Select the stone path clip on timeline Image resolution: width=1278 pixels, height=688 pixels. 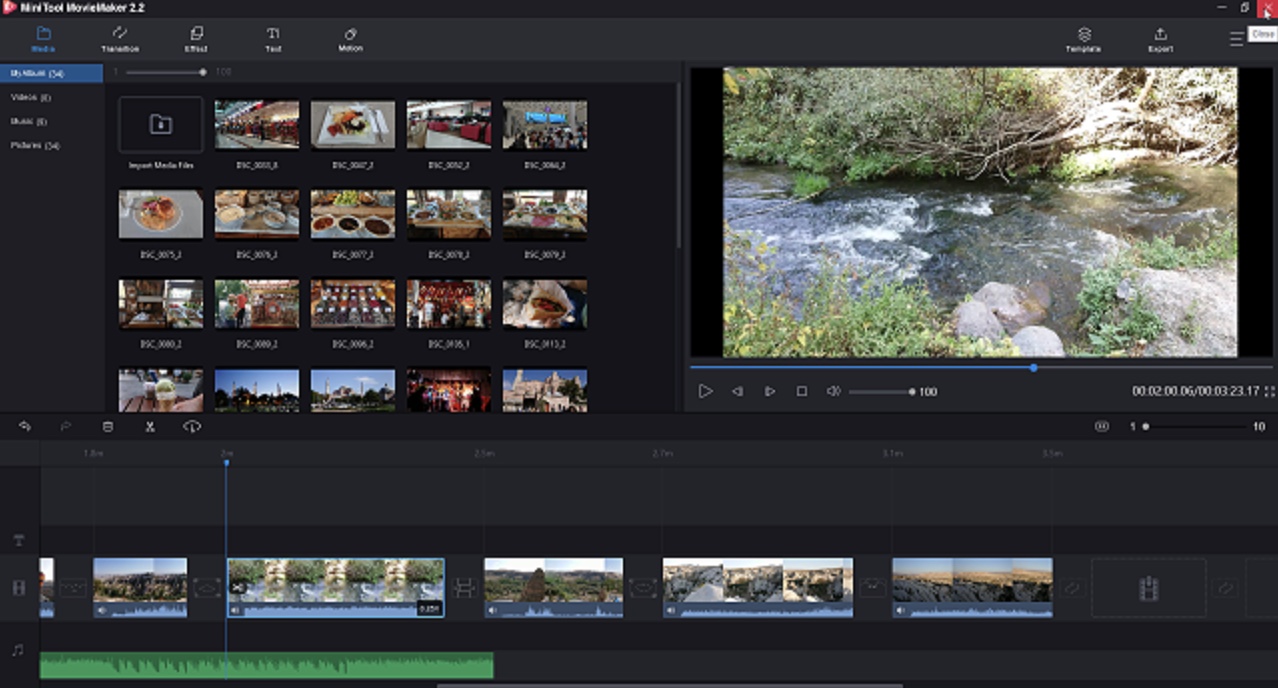coord(758,587)
